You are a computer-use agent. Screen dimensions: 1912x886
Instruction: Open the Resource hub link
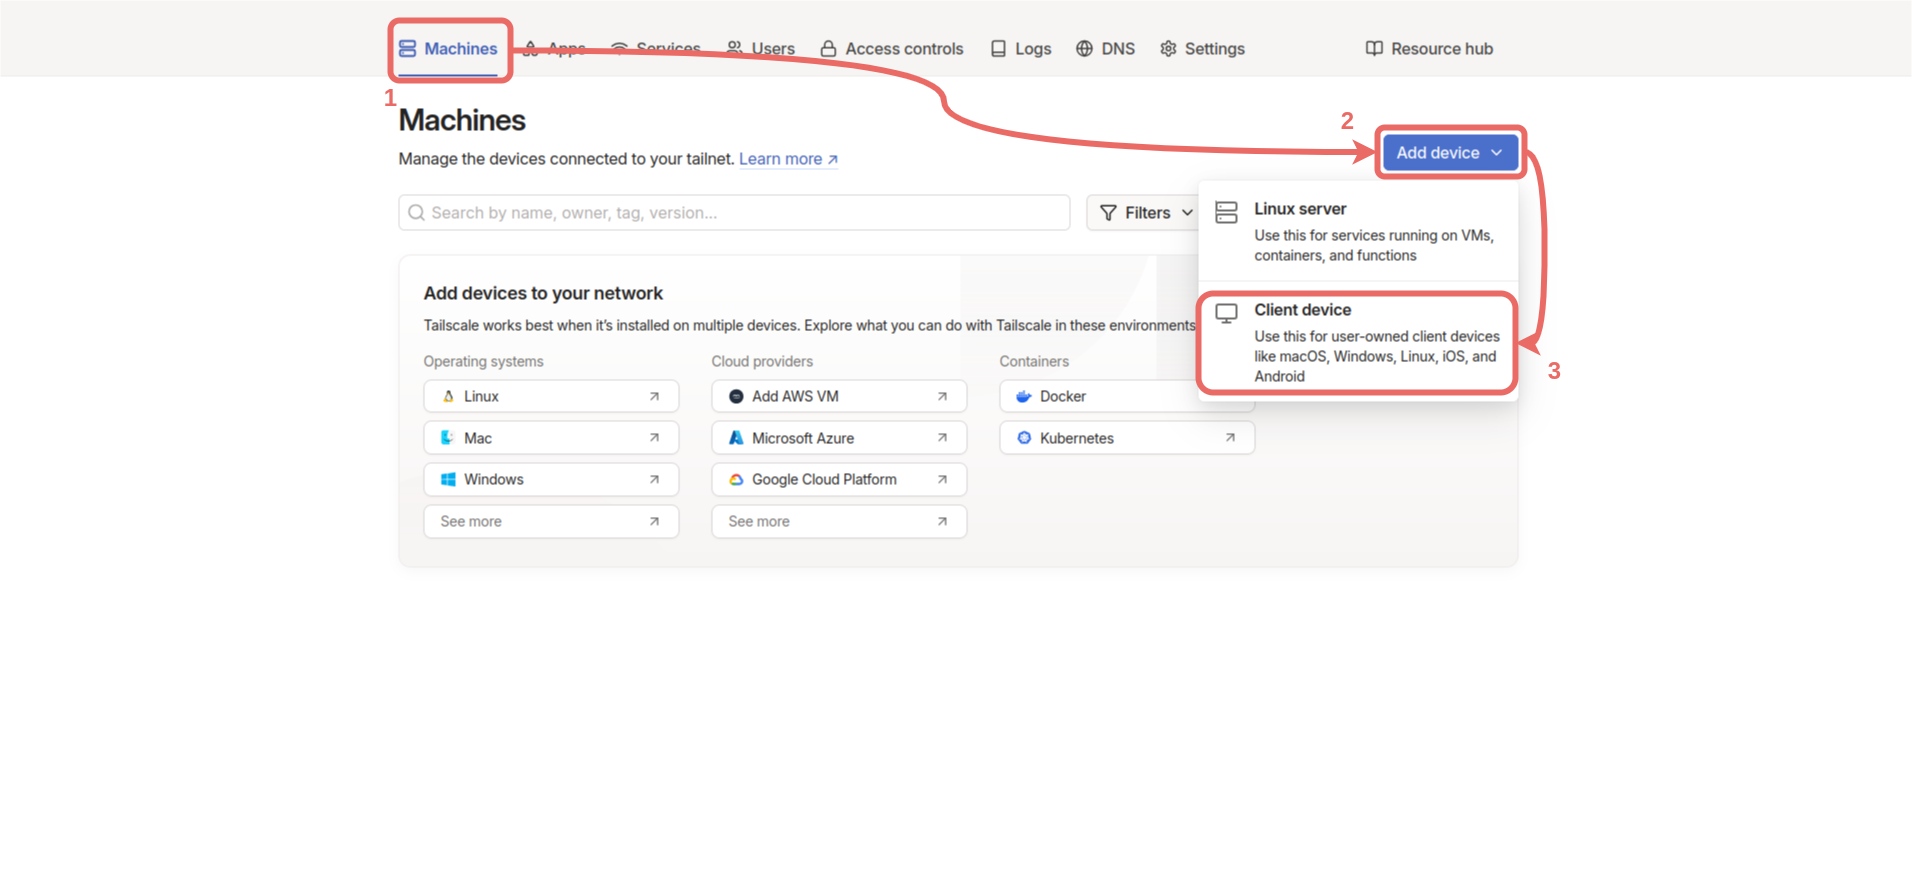click(x=1430, y=49)
